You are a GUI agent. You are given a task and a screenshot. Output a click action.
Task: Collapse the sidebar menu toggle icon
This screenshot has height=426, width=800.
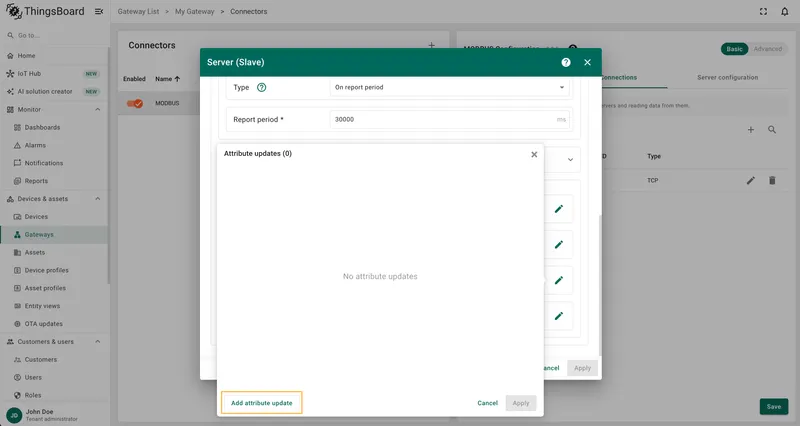click(x=99, y=11)
